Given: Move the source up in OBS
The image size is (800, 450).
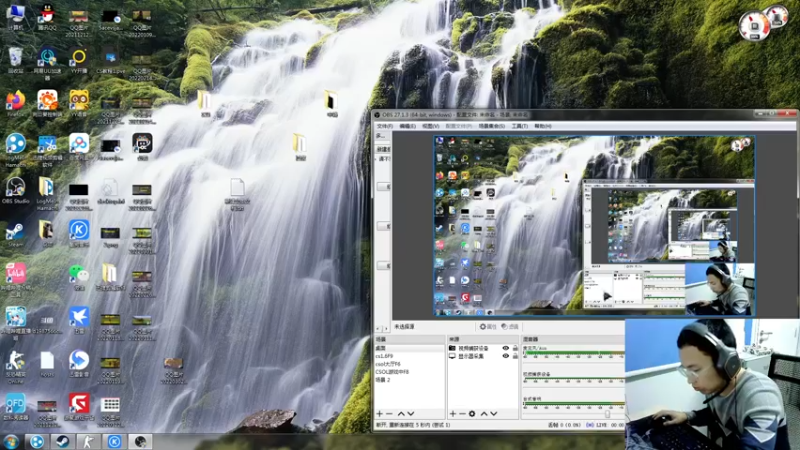Looking at the screenshot, I should (x=484, y=414).
